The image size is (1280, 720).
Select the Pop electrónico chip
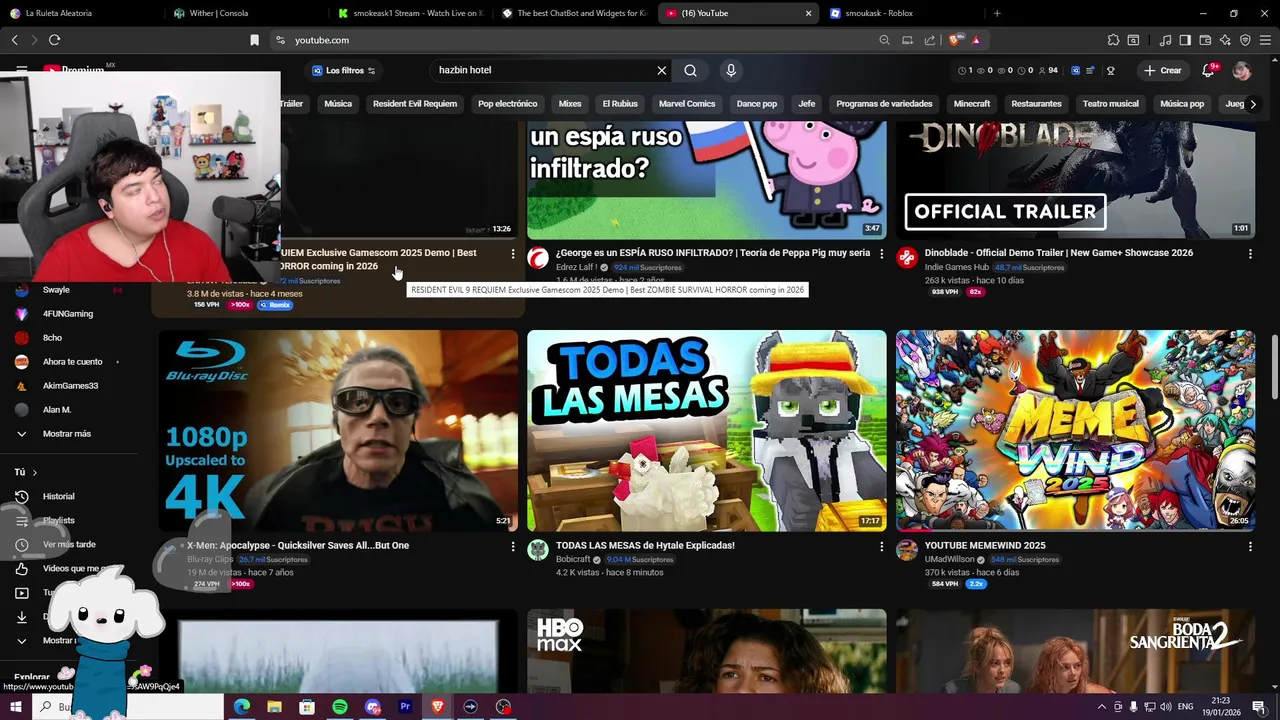(x=508, y=104)
